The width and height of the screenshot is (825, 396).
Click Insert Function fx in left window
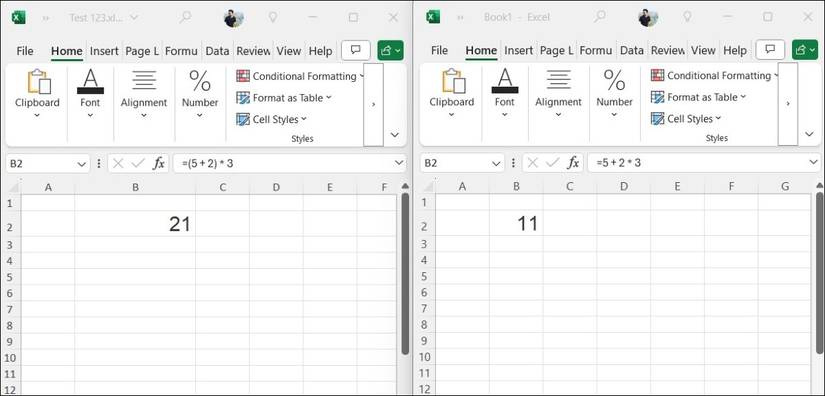(x=158, y=164)
